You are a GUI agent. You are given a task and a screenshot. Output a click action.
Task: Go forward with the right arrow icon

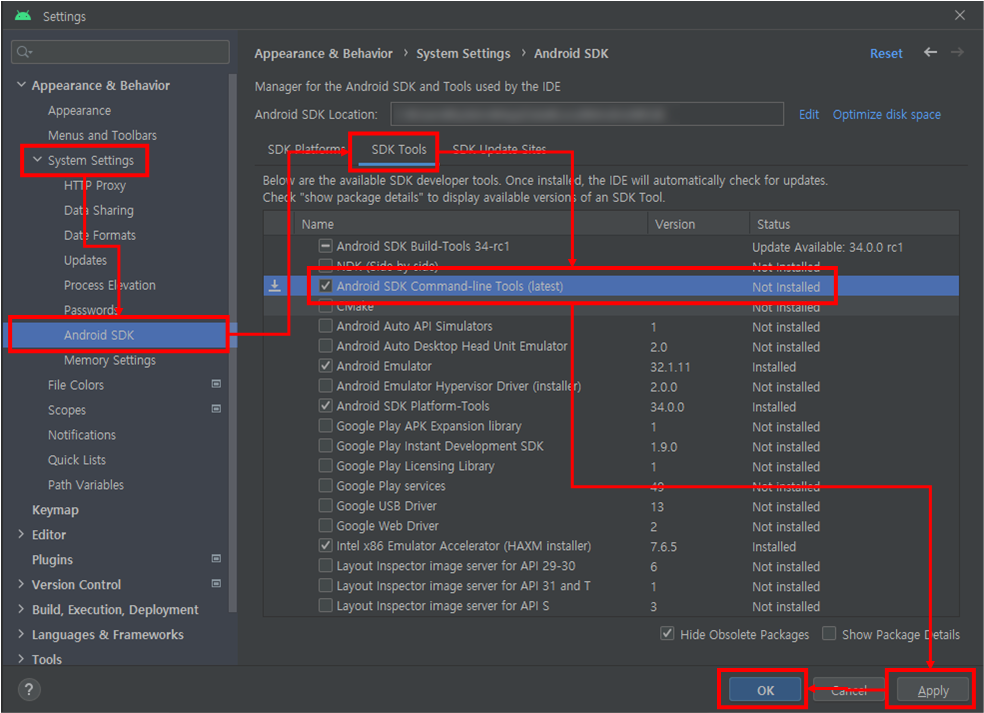[x=957, y=52]
